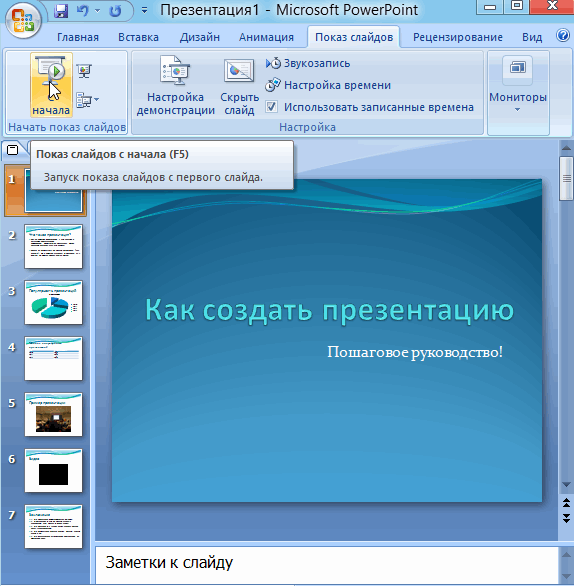
Task: Click the notes pane scroll up arrow
Action: (x=566, y=555)
